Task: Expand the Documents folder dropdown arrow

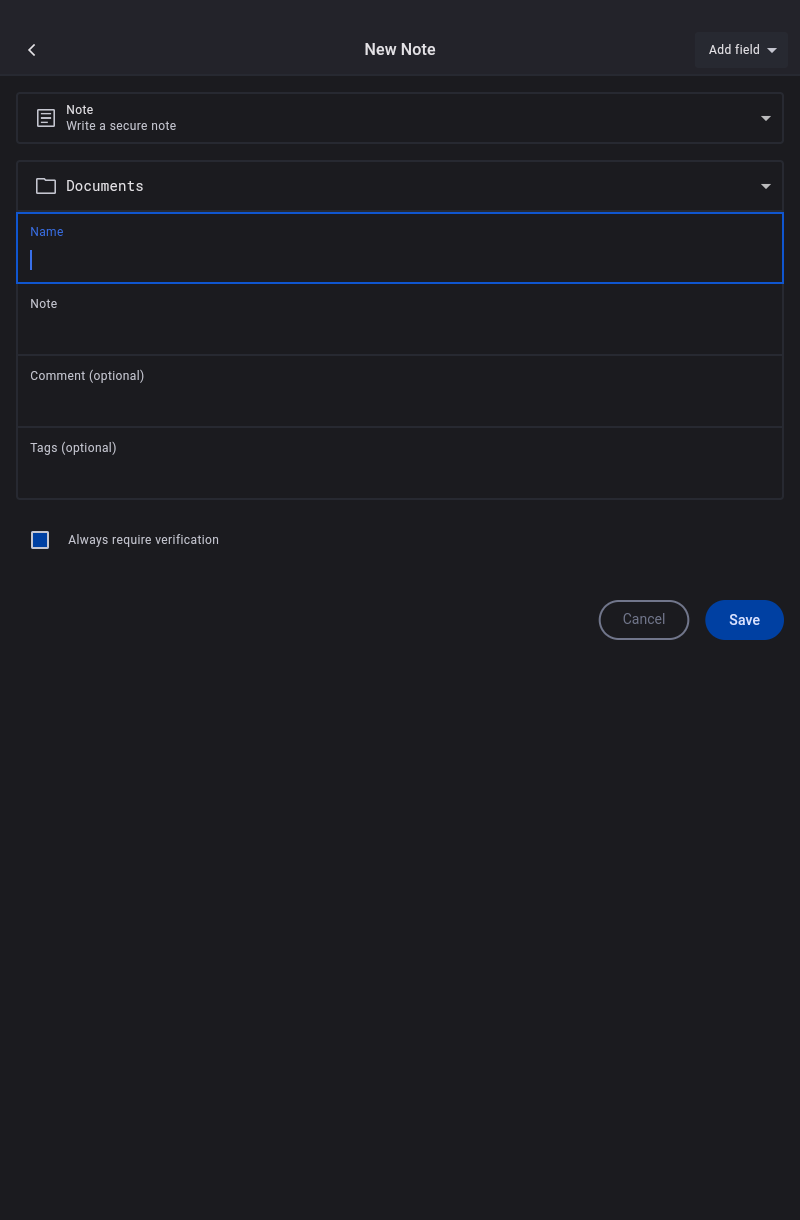Action: pos(766,186)
